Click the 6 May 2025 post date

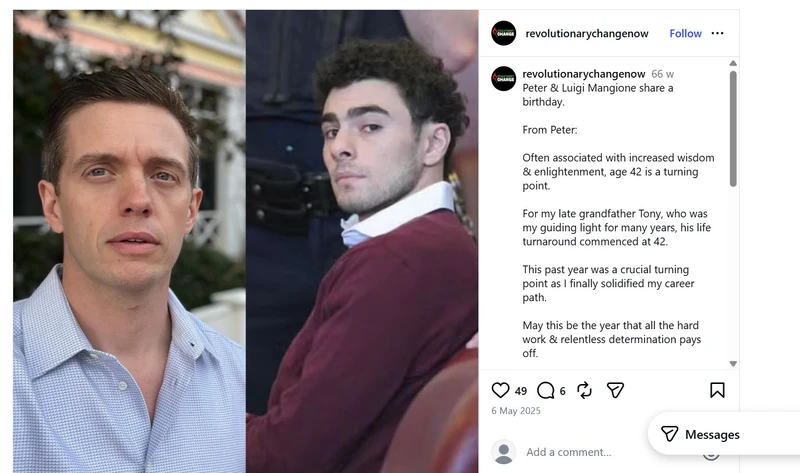tap(516, 411)
